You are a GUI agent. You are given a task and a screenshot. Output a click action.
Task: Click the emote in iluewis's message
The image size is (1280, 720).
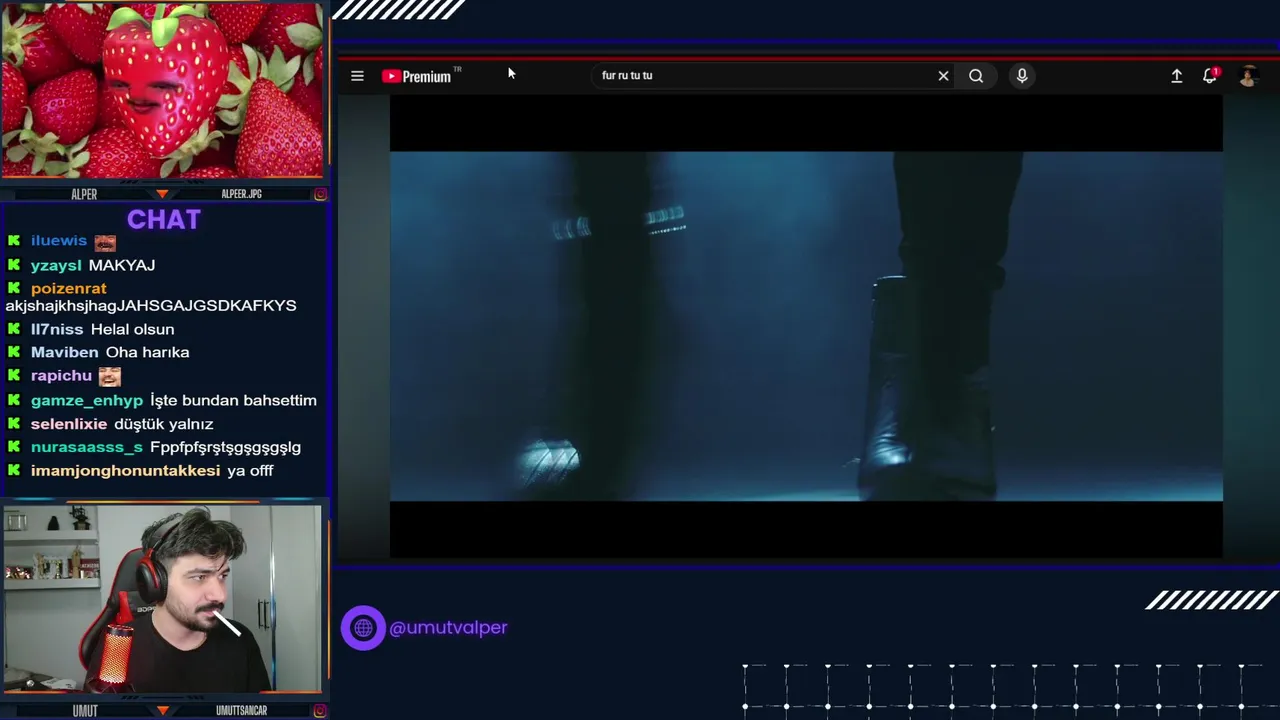pos(105,242)
